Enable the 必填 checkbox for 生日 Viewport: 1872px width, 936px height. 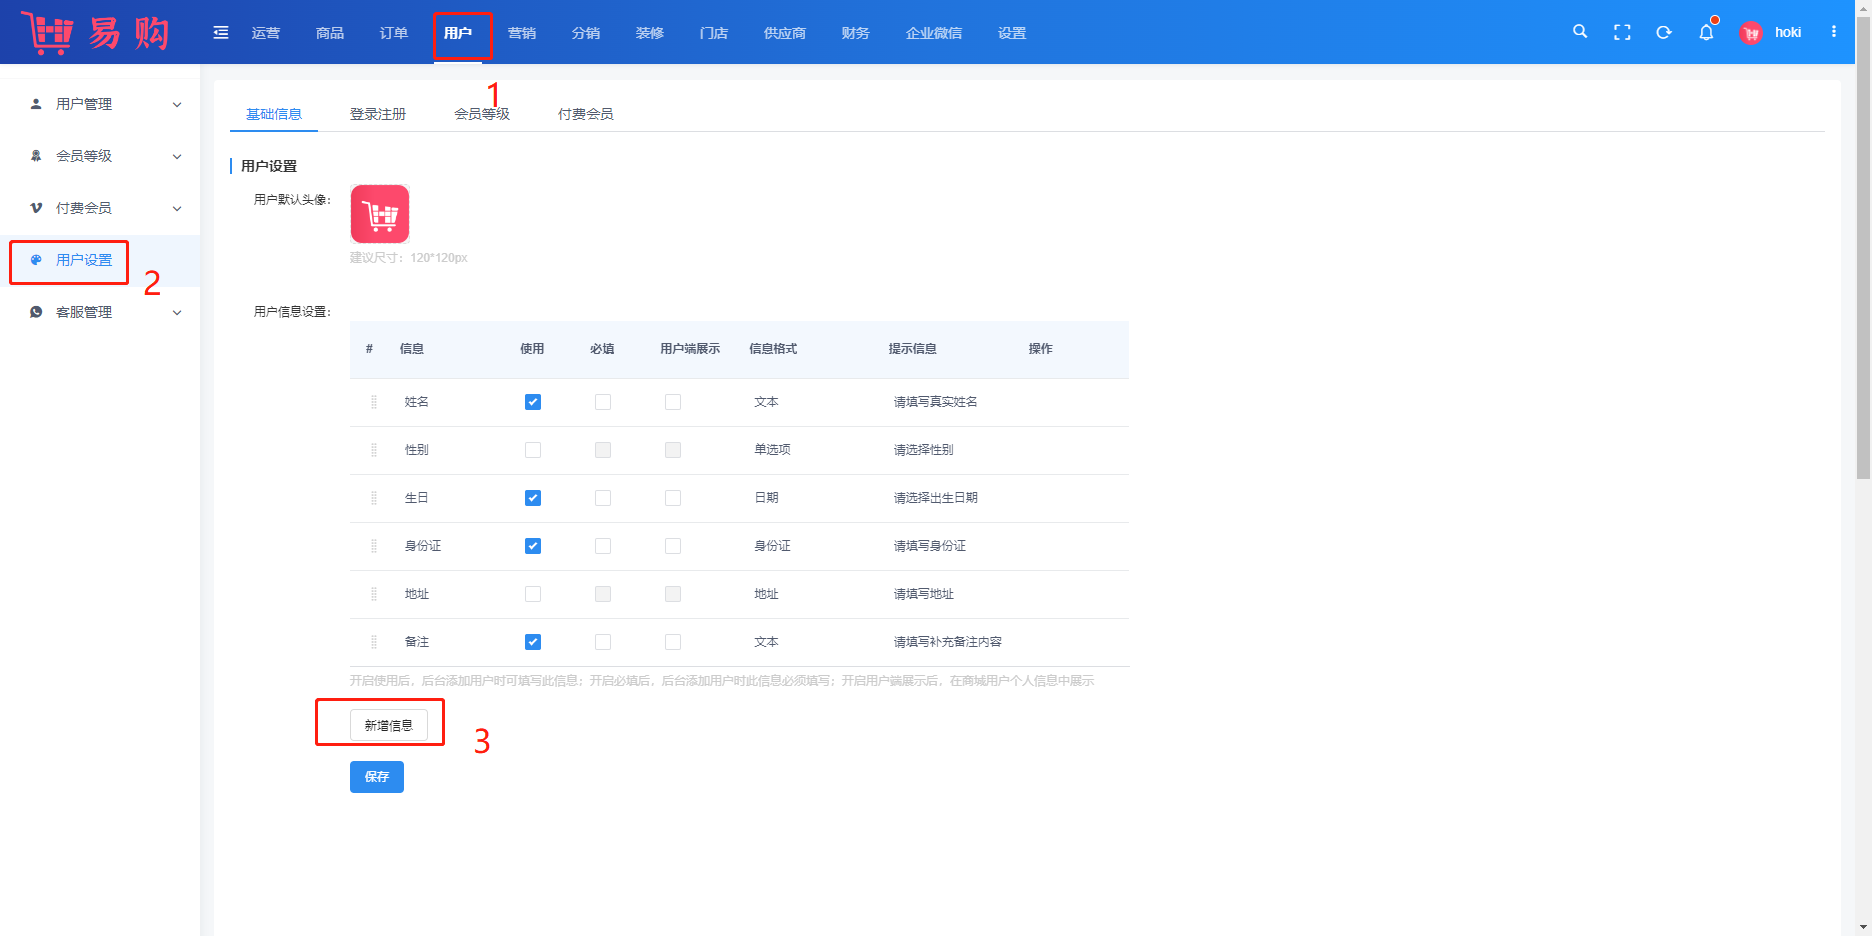603,498
